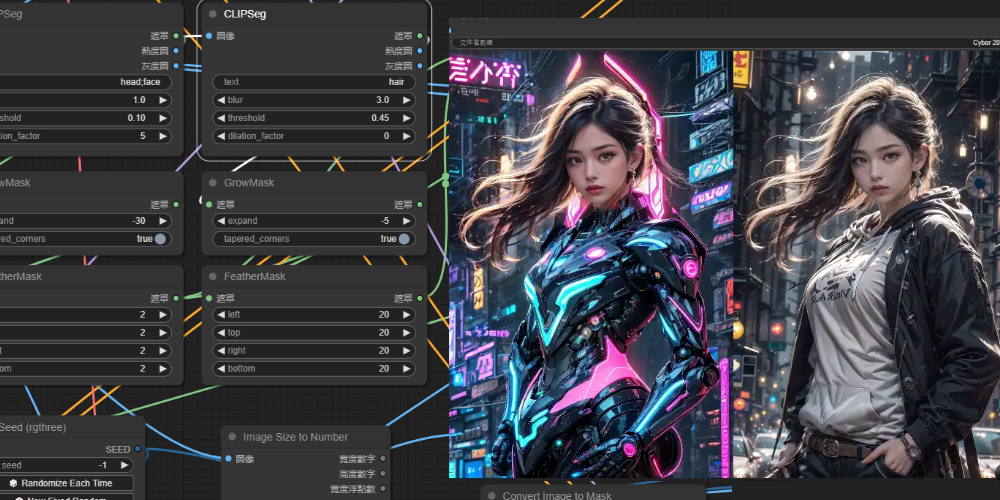The image size is (1000, 500).
Task: Click the 灰度圖 output port on hair CLIPSeg
Action: (x=419, y=66)
